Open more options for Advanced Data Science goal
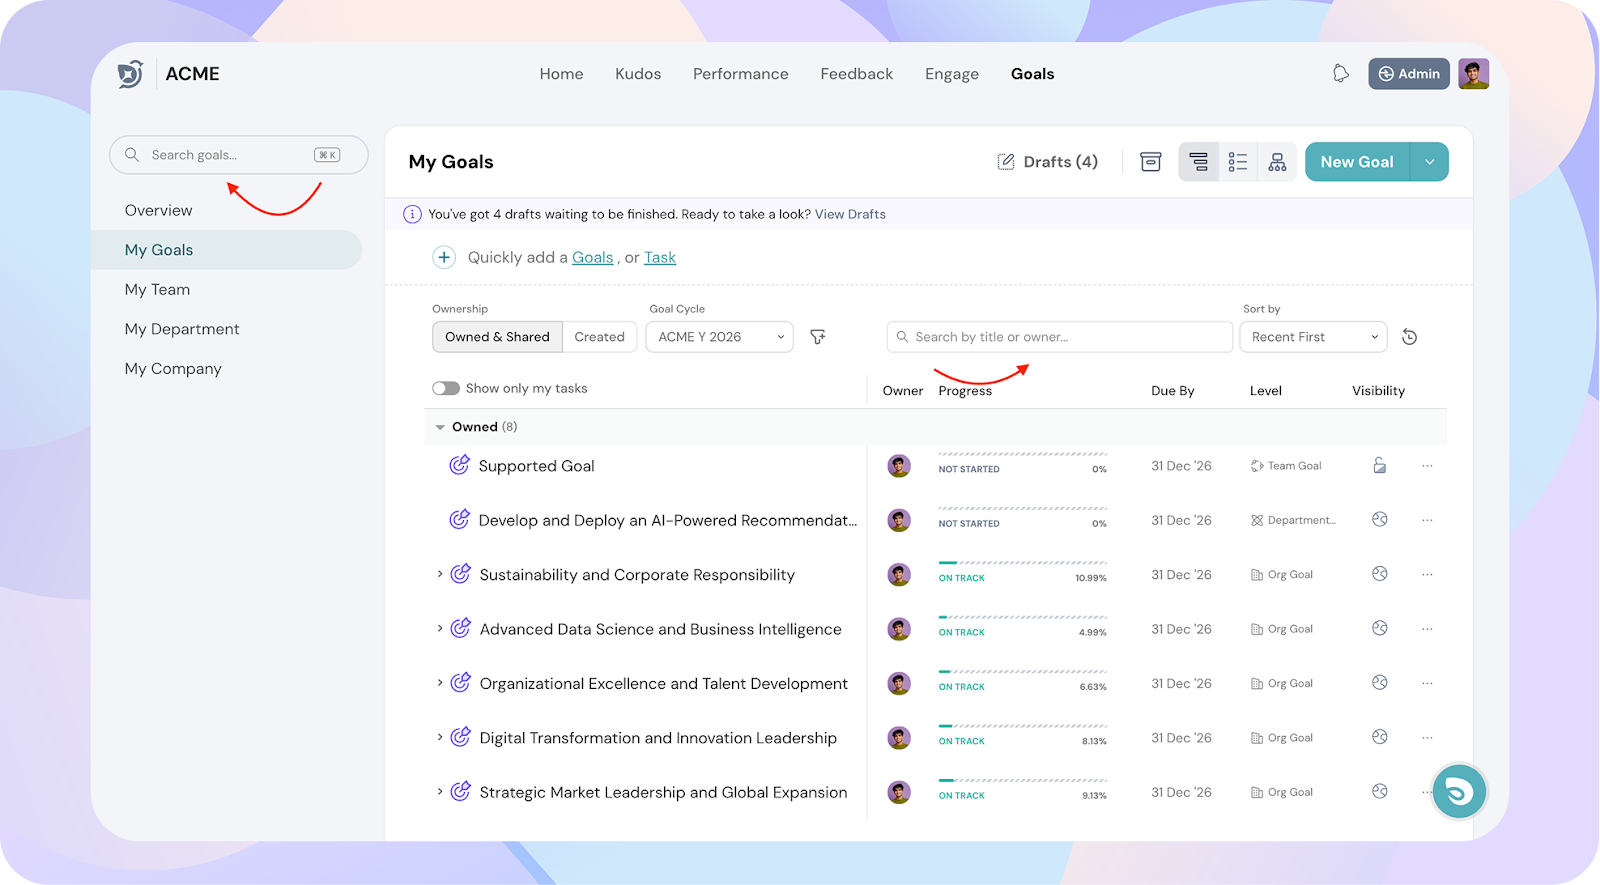This screenshot has width=1600, height=885. click(1427, 629)
